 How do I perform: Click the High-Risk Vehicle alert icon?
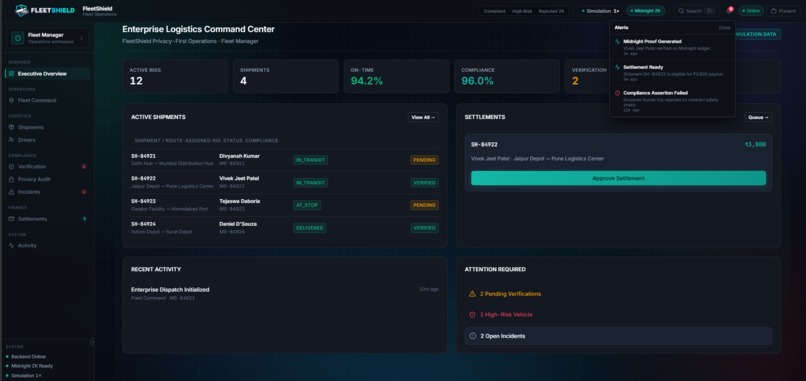pyautogui.click(x=472, y=315)
